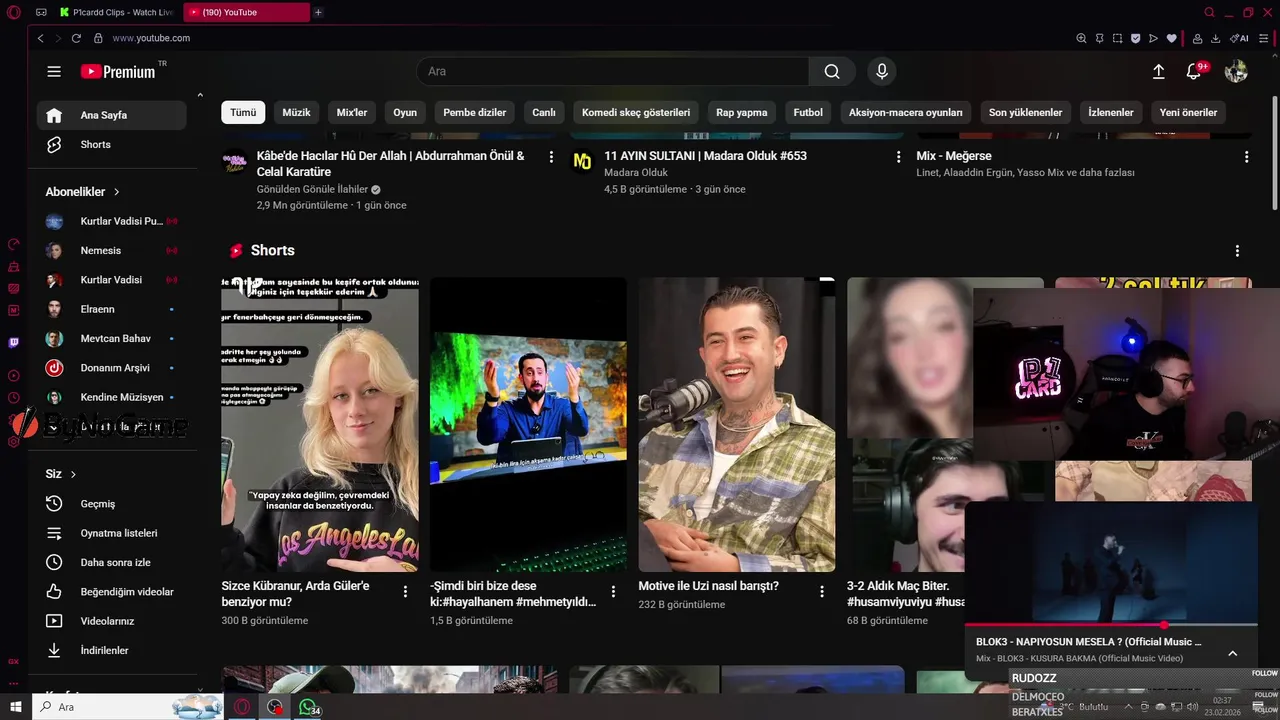Open the Windows Start menu
This screenshot has width=1280, height=720.
tap(16, 707)
